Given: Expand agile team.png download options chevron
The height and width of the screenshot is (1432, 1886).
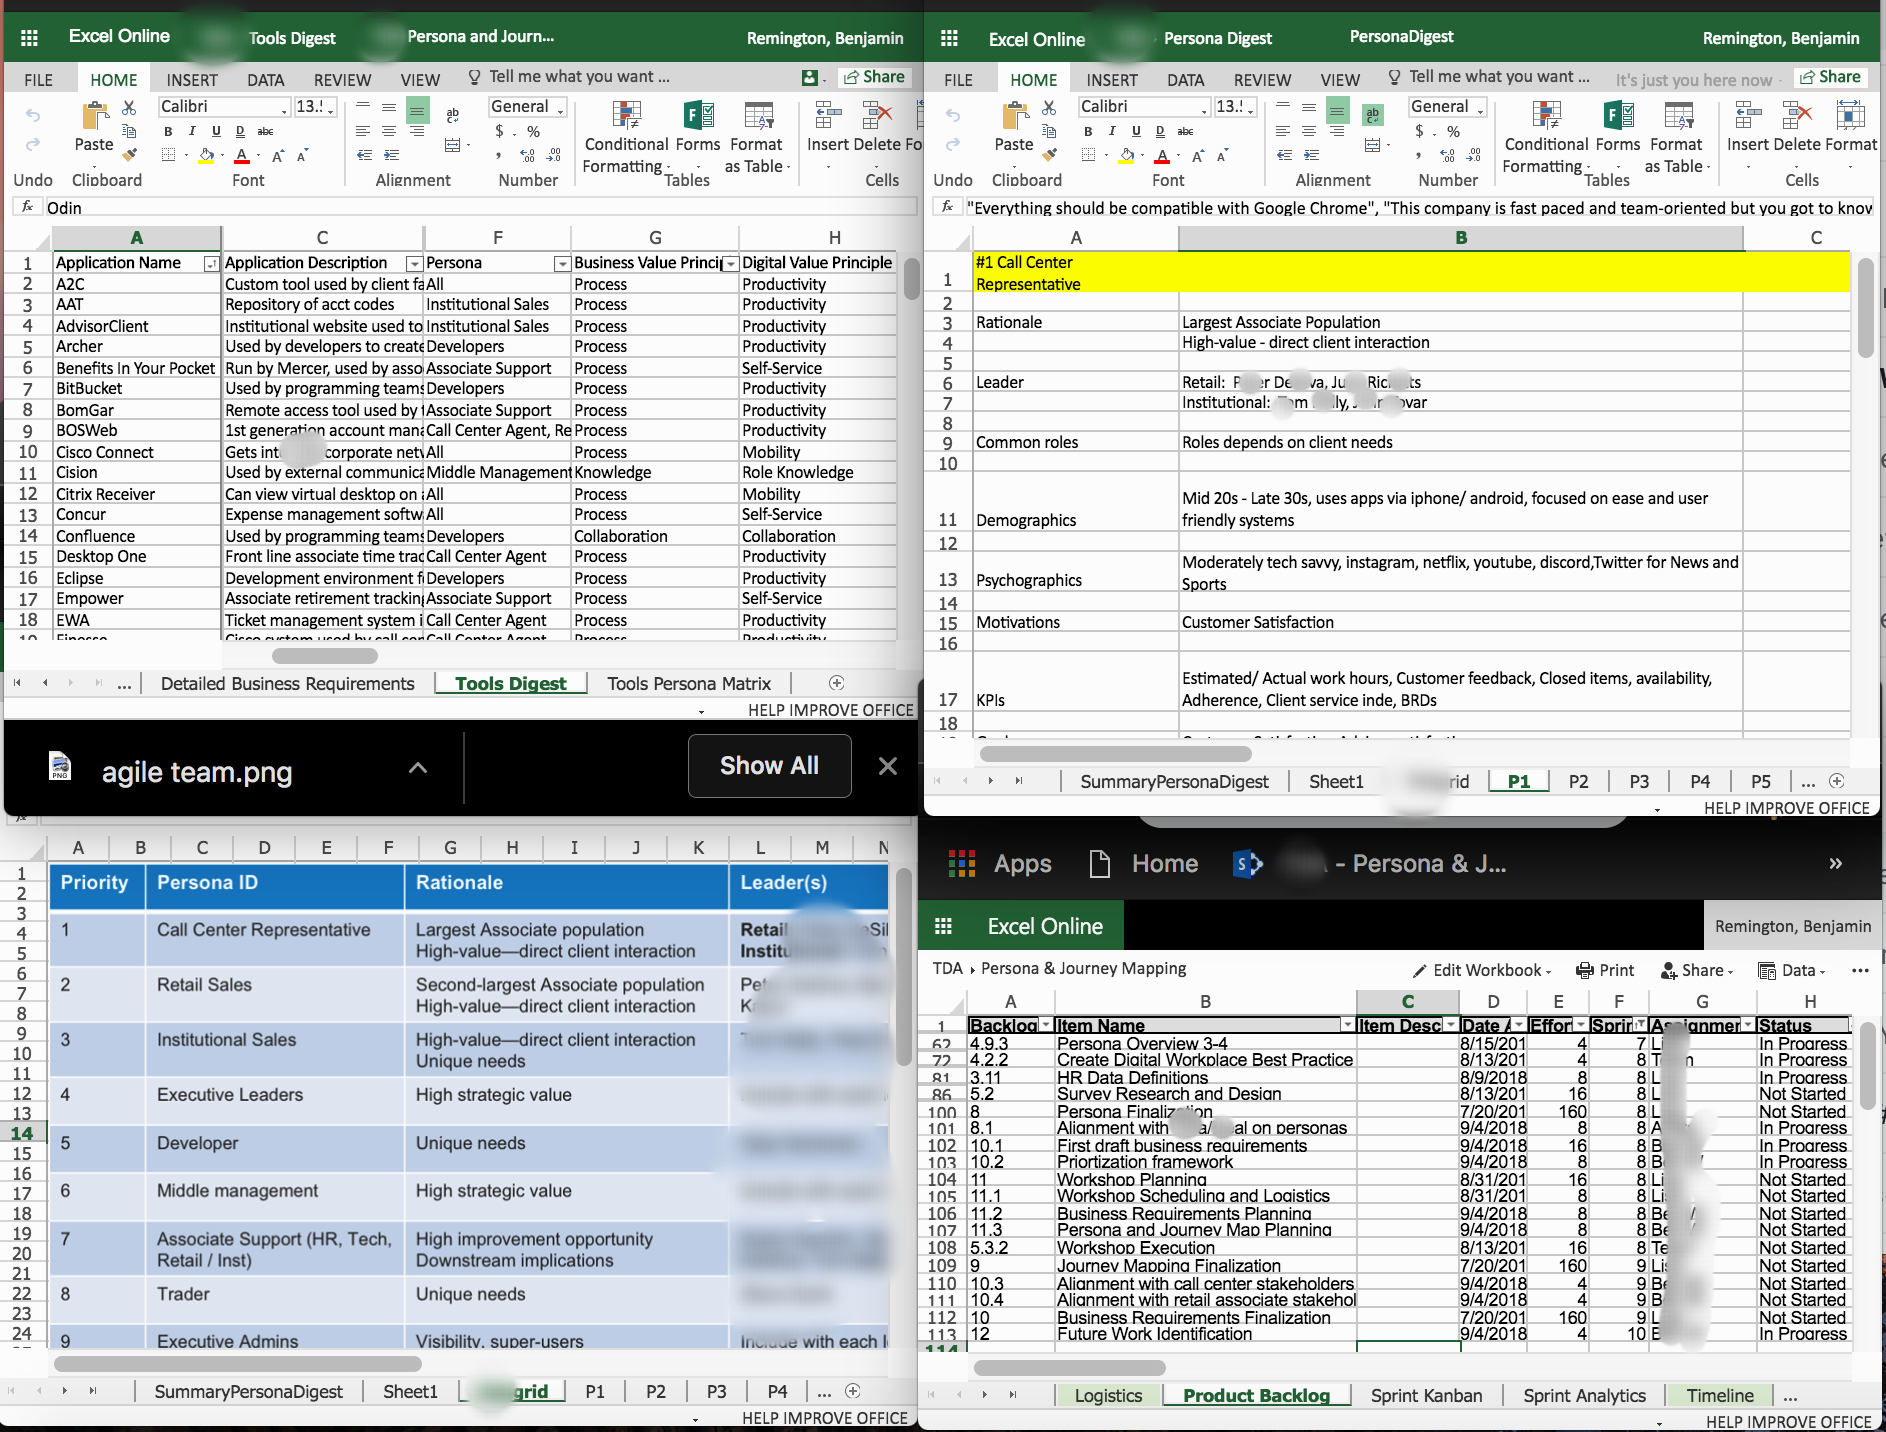Looking at the screenshot, I should tap(418, 768).
